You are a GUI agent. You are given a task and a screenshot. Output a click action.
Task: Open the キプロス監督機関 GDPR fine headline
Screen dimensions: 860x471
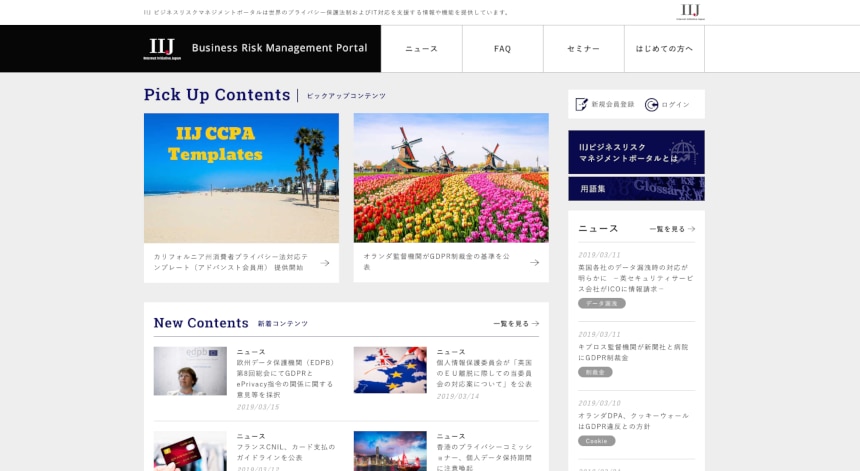(x=633, y=351)
